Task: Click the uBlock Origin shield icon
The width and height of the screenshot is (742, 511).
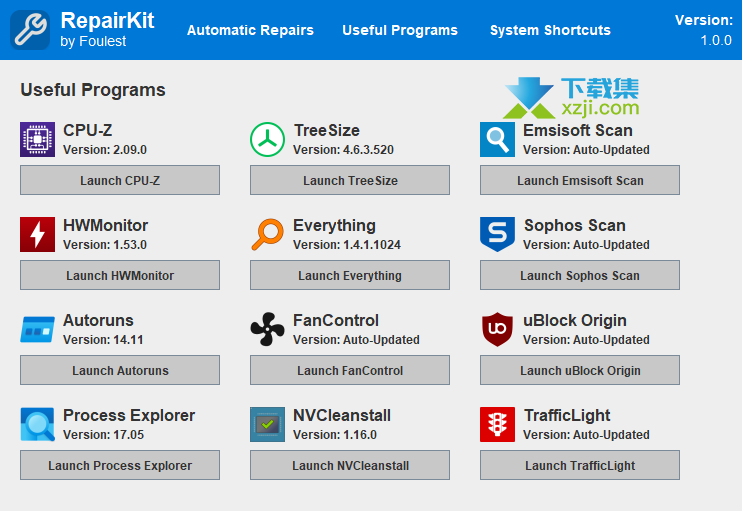Action: tap(497, 329)
